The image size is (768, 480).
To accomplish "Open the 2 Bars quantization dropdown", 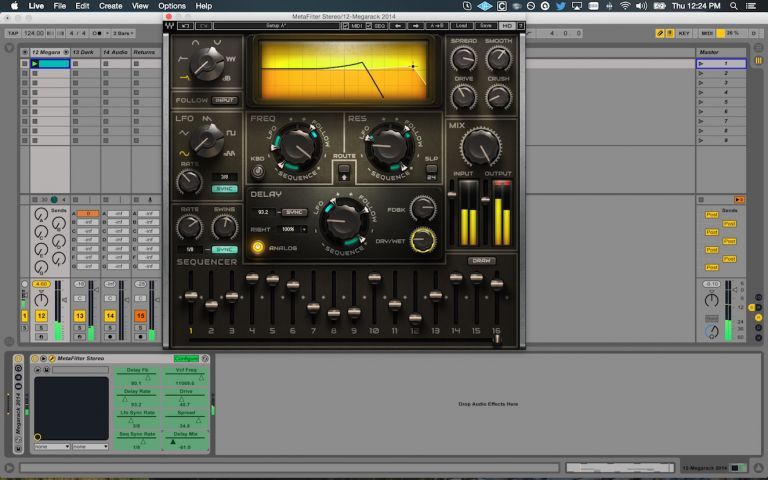I will point(123,33).
